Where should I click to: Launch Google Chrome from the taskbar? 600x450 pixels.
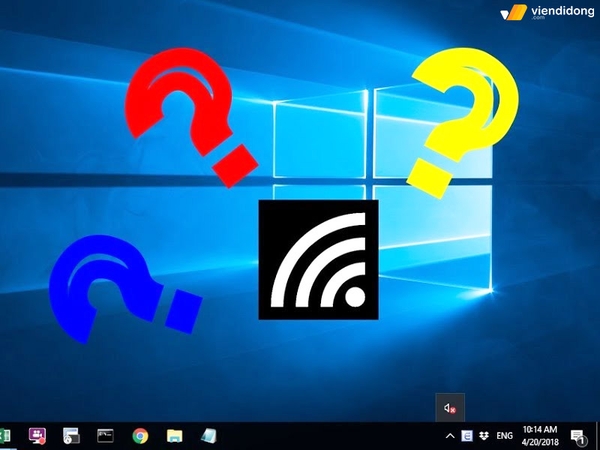coord(140,436)
